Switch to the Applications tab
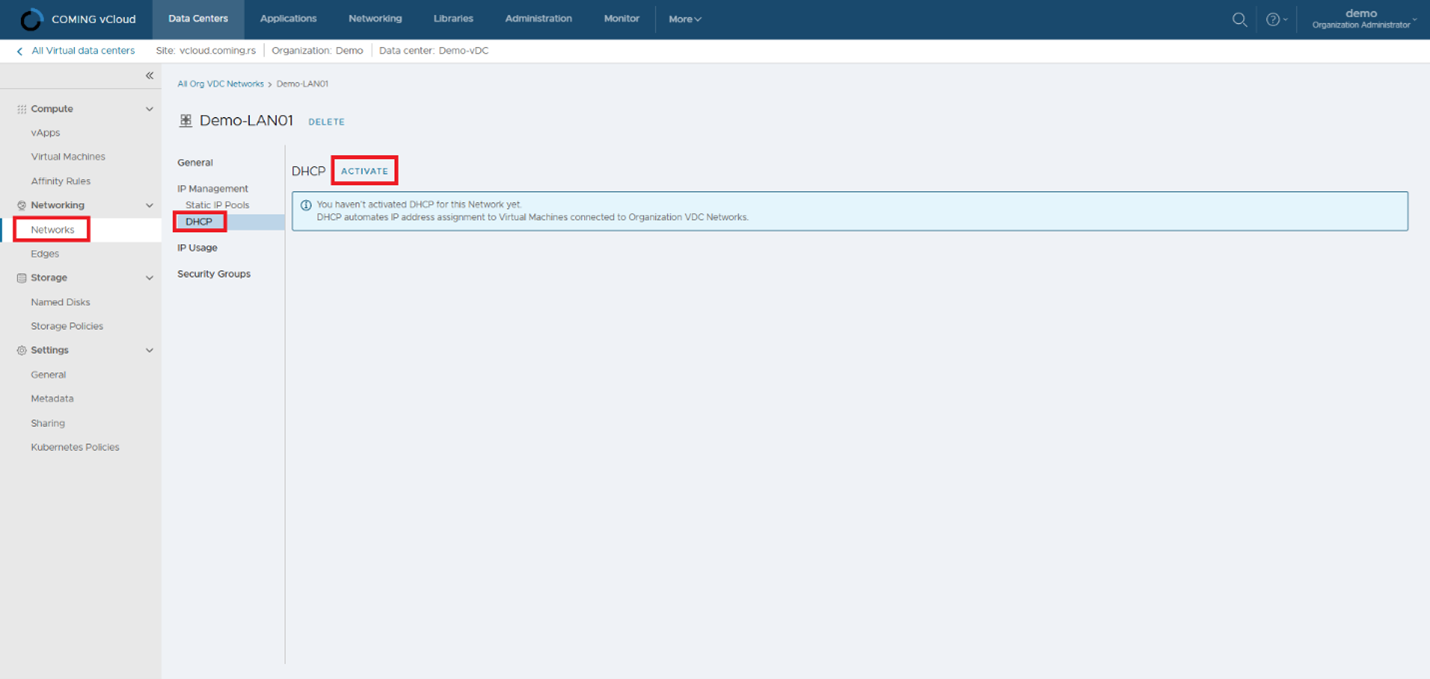1430x679 pixels. coord(288,19)
